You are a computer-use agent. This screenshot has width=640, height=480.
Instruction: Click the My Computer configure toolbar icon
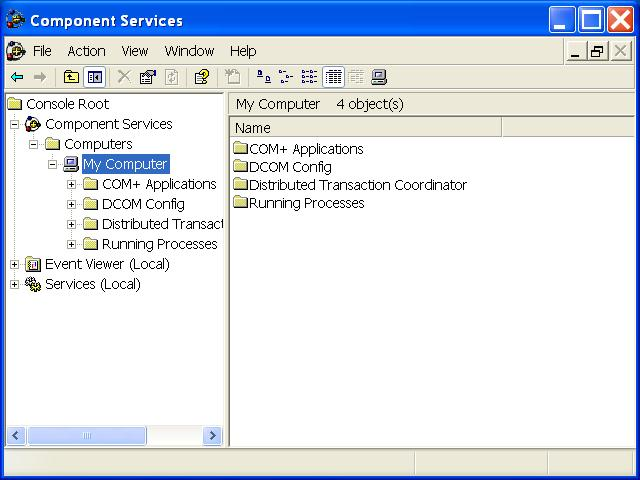[x=379, y=77]
